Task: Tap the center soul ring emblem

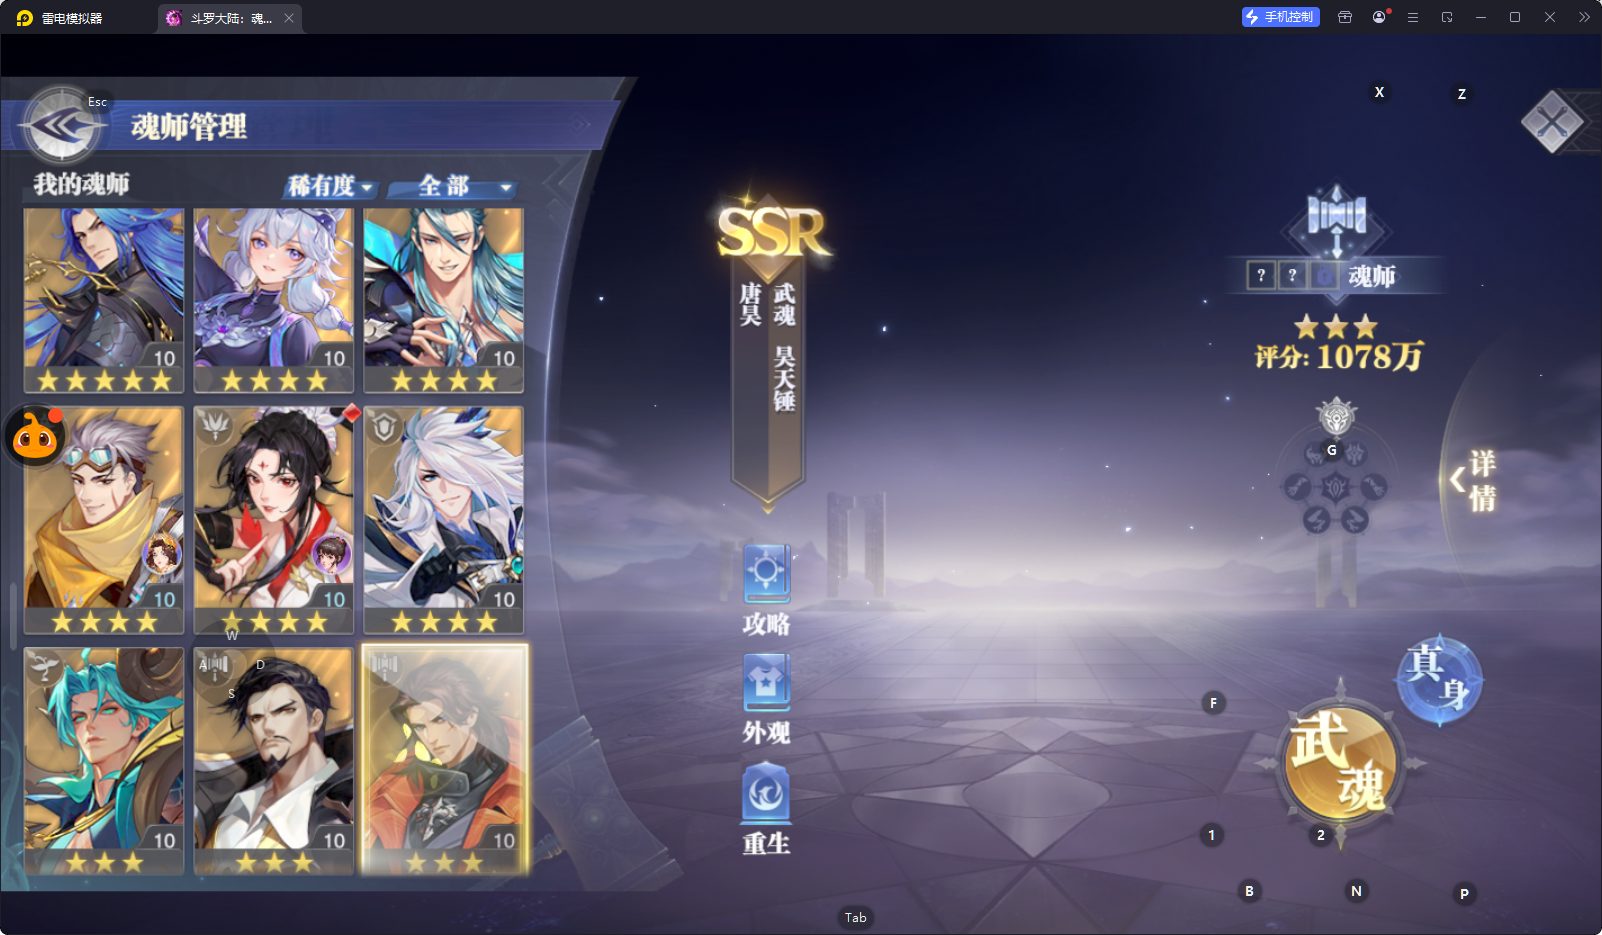Action: [1336, 488]
